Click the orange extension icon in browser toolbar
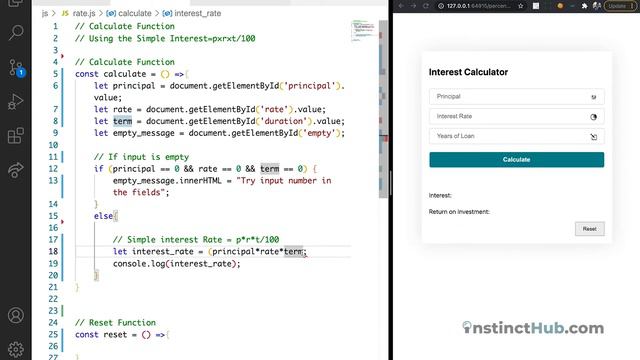 (x=560, y=6)
